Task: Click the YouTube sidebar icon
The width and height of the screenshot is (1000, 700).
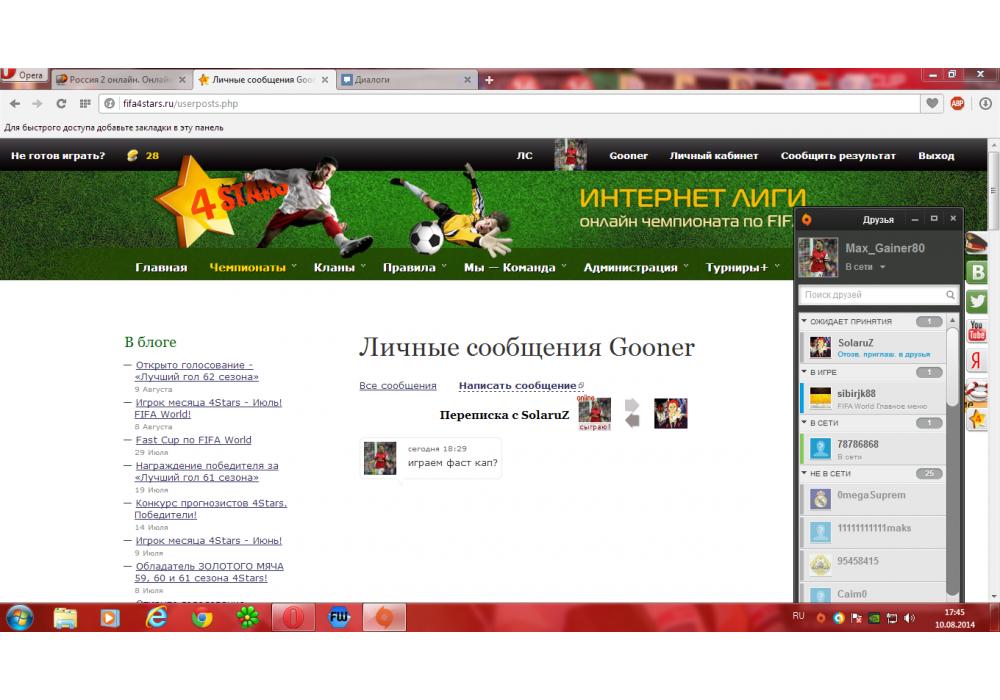Action: [977, 331]
